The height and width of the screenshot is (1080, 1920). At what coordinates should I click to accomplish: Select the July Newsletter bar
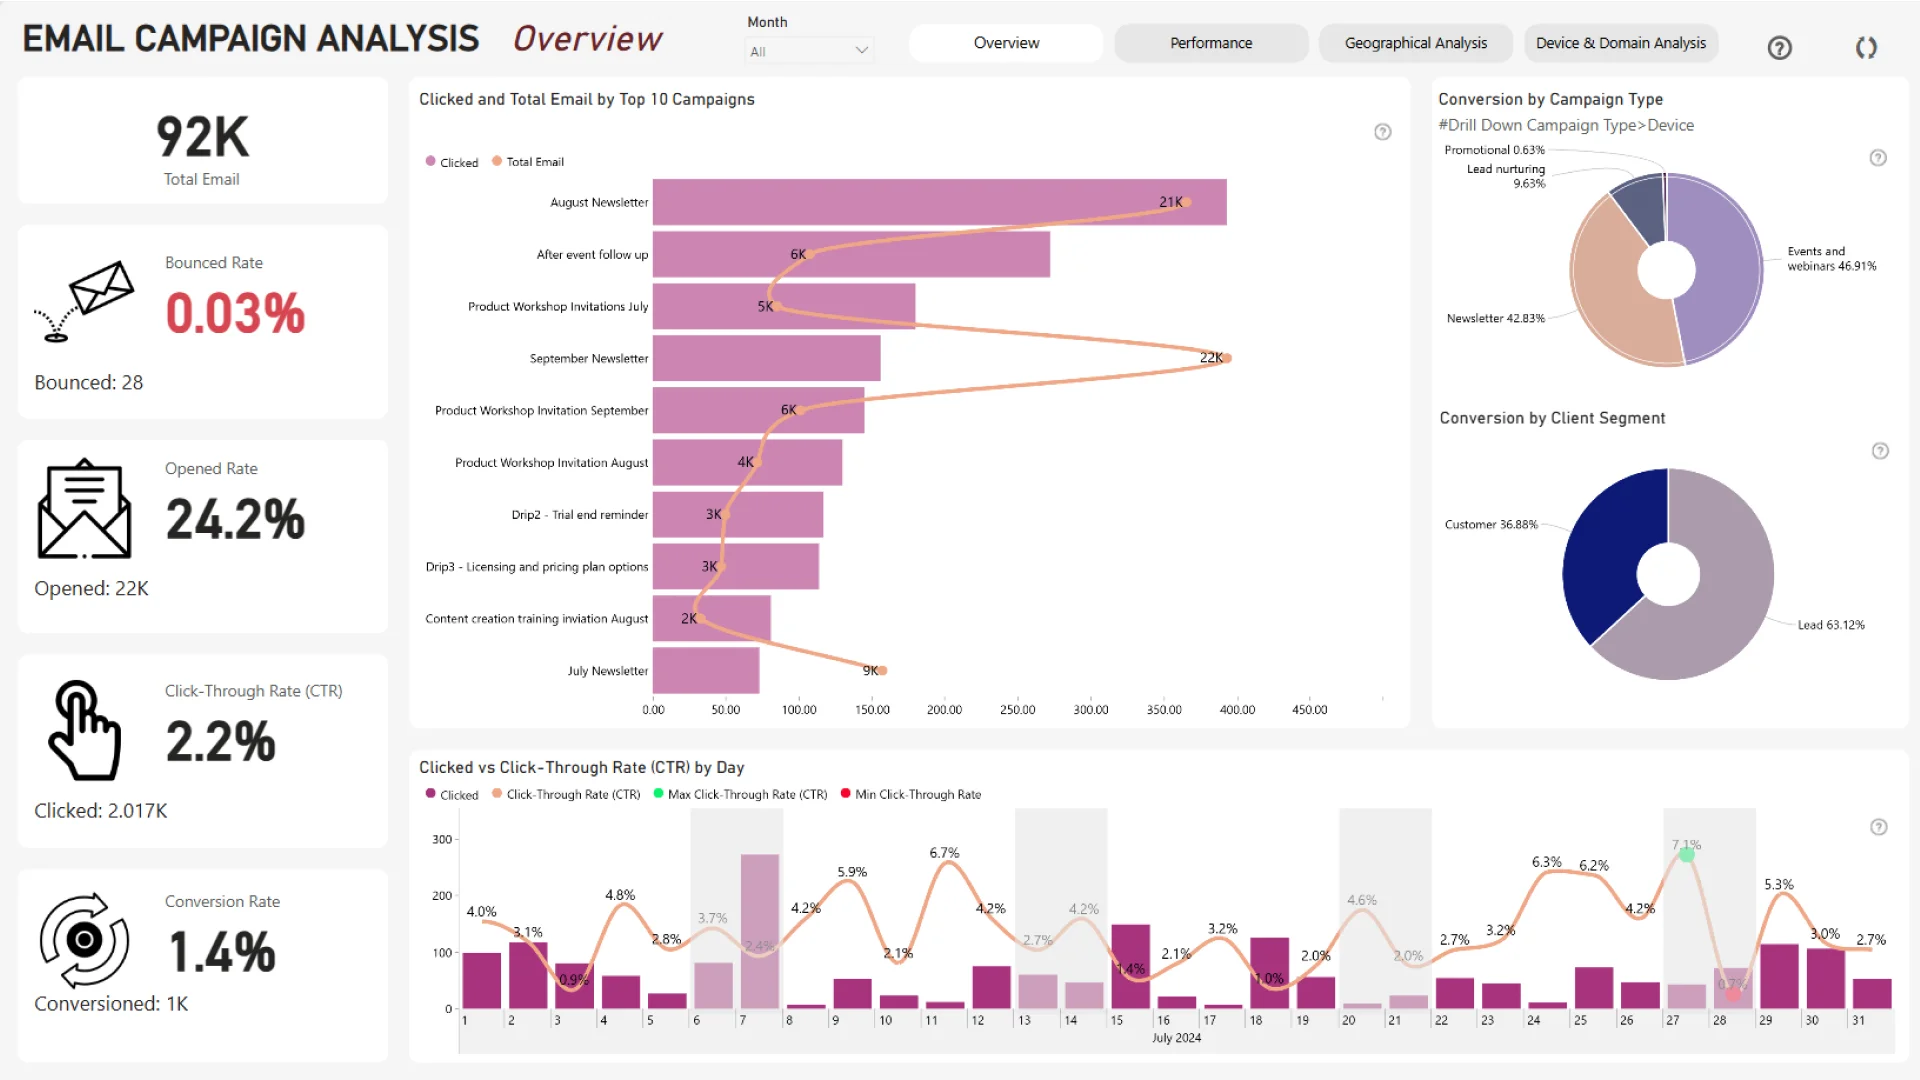click(x=706, y=670)
